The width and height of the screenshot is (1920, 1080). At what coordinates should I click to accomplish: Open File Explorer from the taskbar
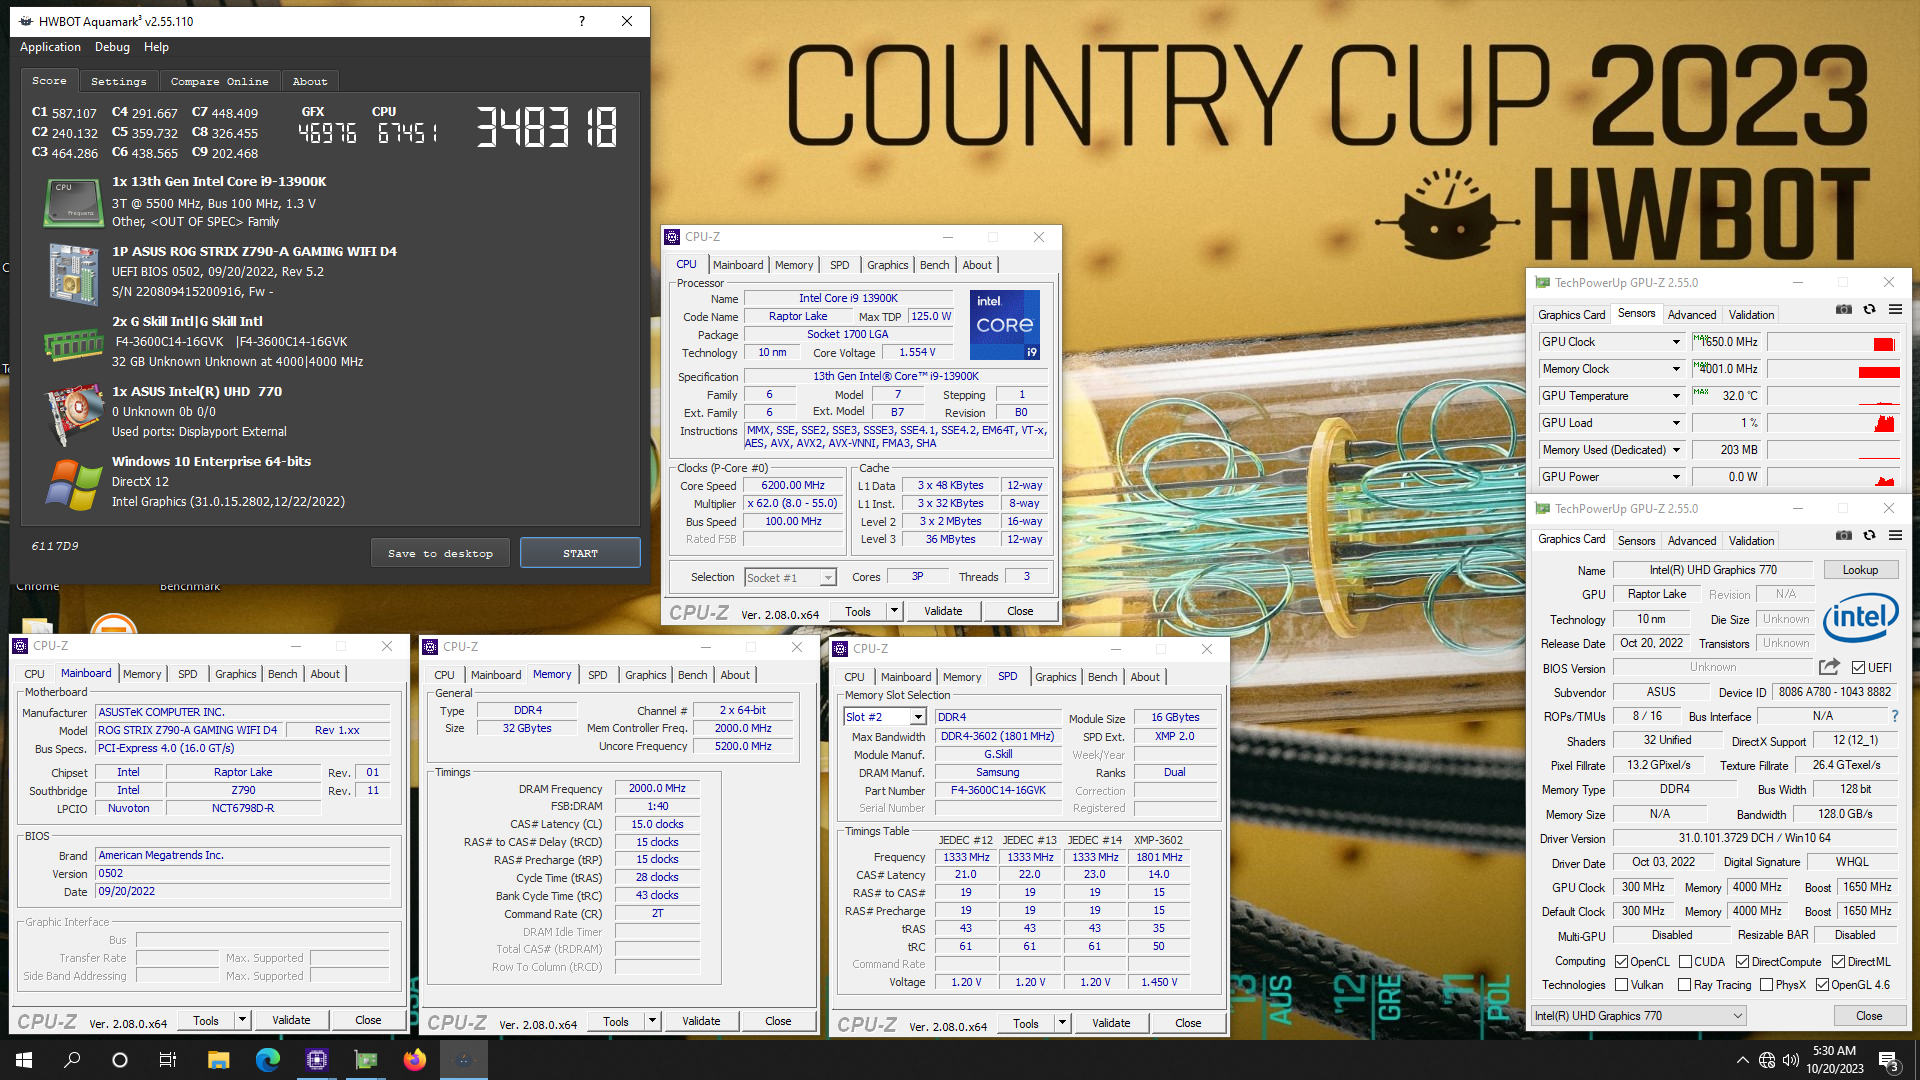point(218,1060)
